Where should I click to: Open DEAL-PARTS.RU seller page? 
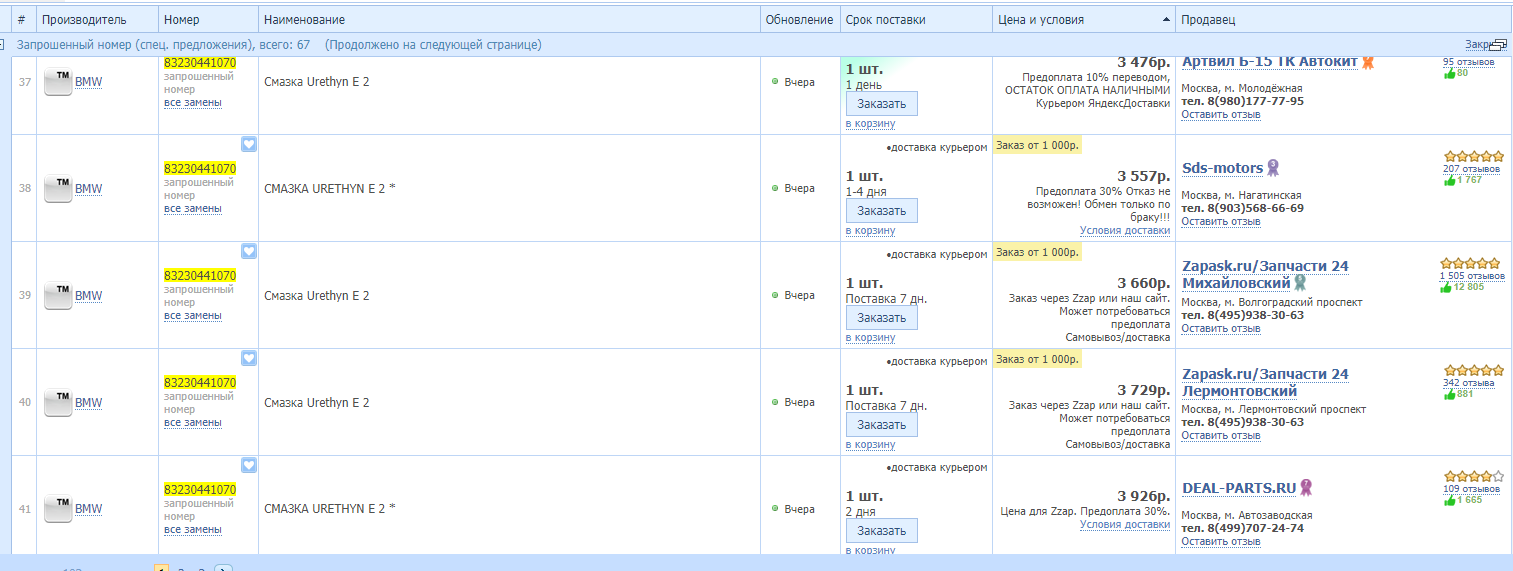[x=1238, y=488]
